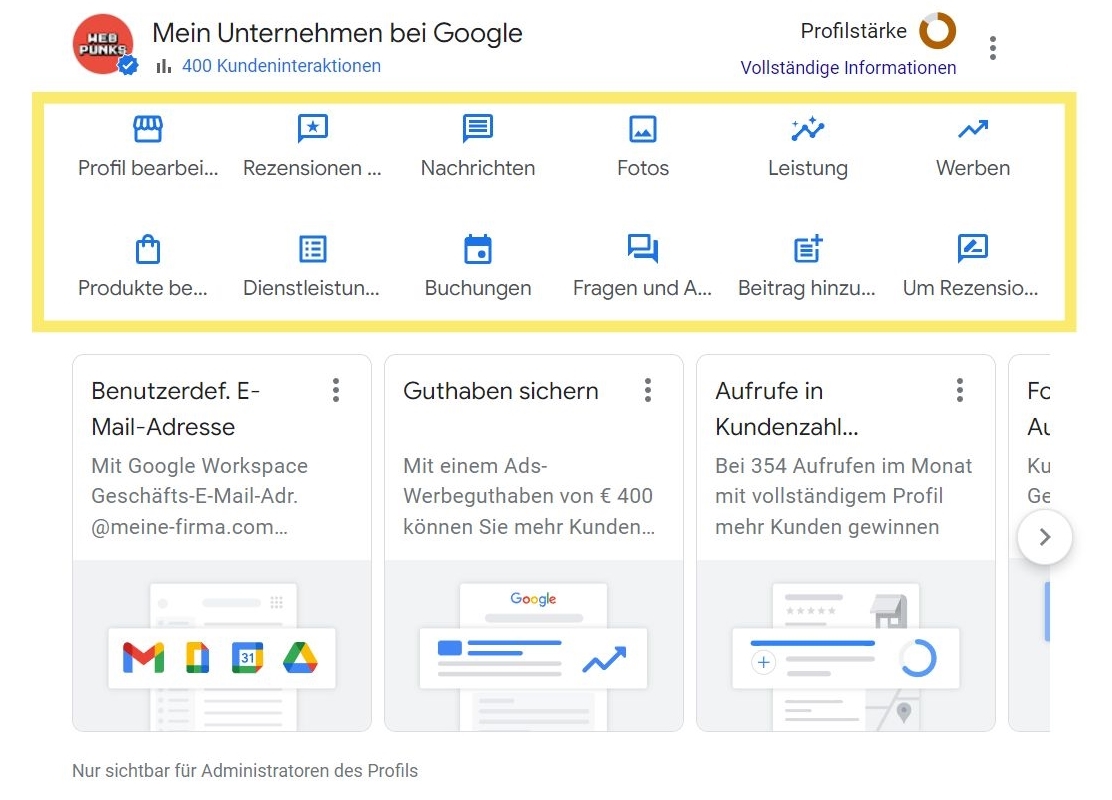The width and height of the screenshot is (1112, 800).
Task: Click the Google Docs icon in Workspace card
Action: tap(197, 657)
